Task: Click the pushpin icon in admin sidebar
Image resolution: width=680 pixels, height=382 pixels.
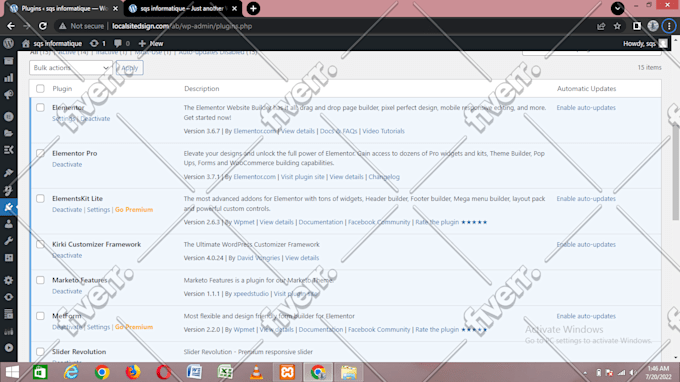Action: click(x=8, y=173)
